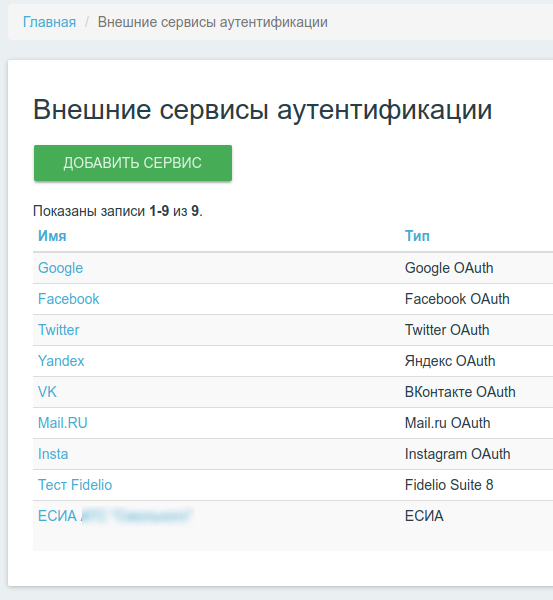Image resolution: width=553 pixels, height=600 pixels.
Task: Select the Яндекс OAuth type cell
Action: pos(450,361)
